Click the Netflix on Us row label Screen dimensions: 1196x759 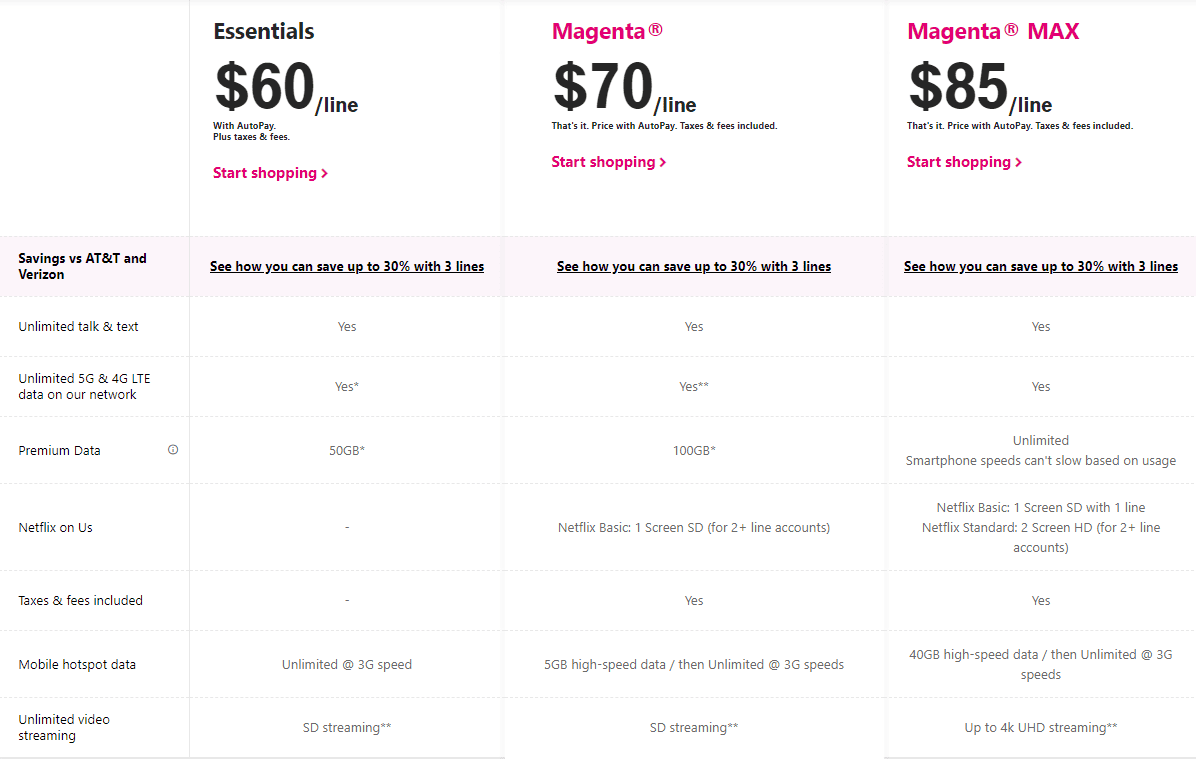click(56, 527)
